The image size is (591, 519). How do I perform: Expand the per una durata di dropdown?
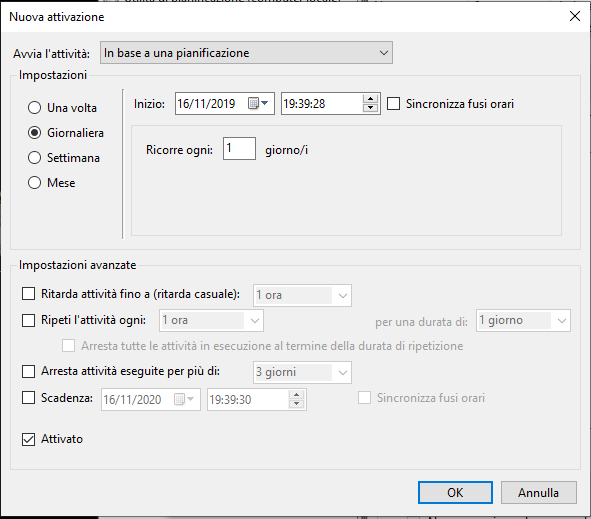tap(523, 321)
